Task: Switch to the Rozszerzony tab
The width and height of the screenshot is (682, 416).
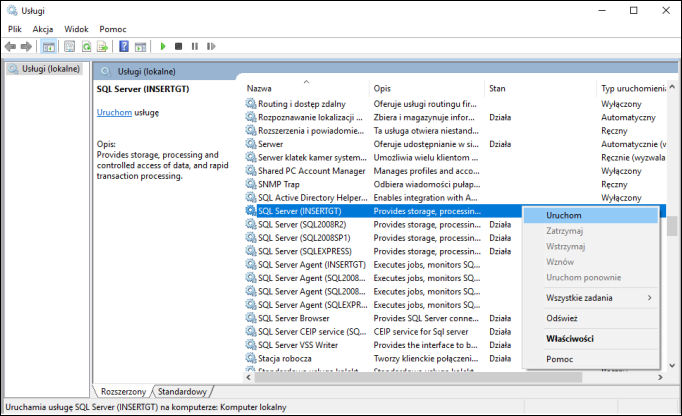Action: click(x=123, y=392)
